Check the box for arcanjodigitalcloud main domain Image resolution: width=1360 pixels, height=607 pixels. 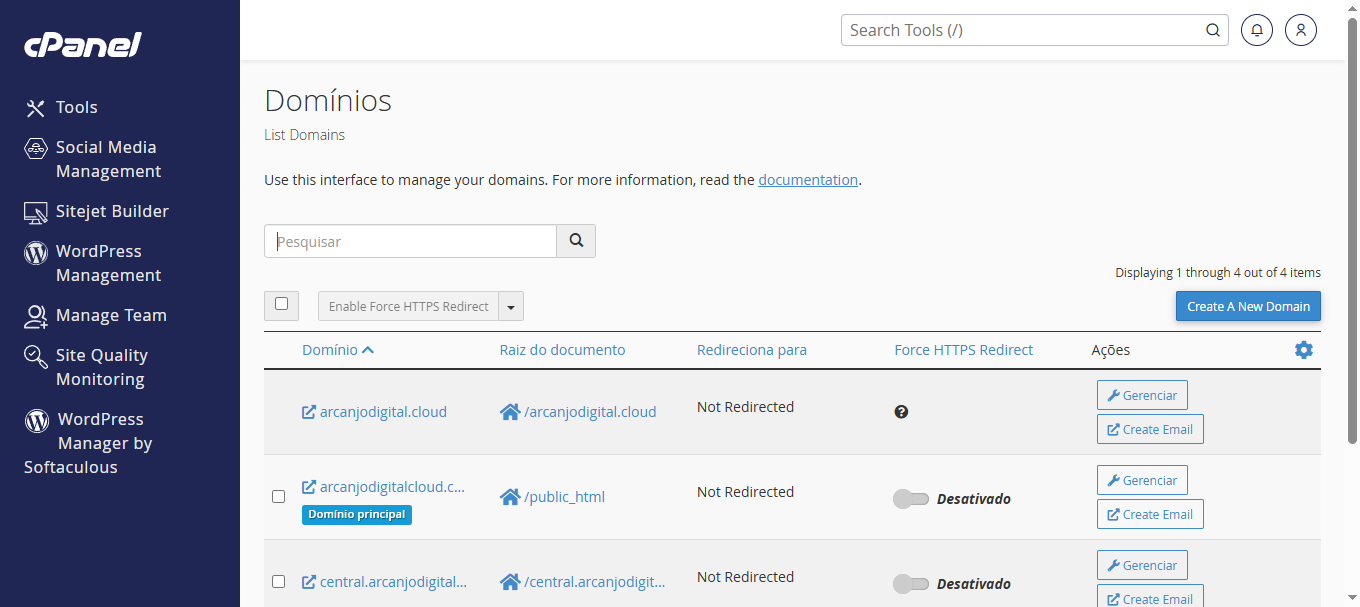(279, 496)
